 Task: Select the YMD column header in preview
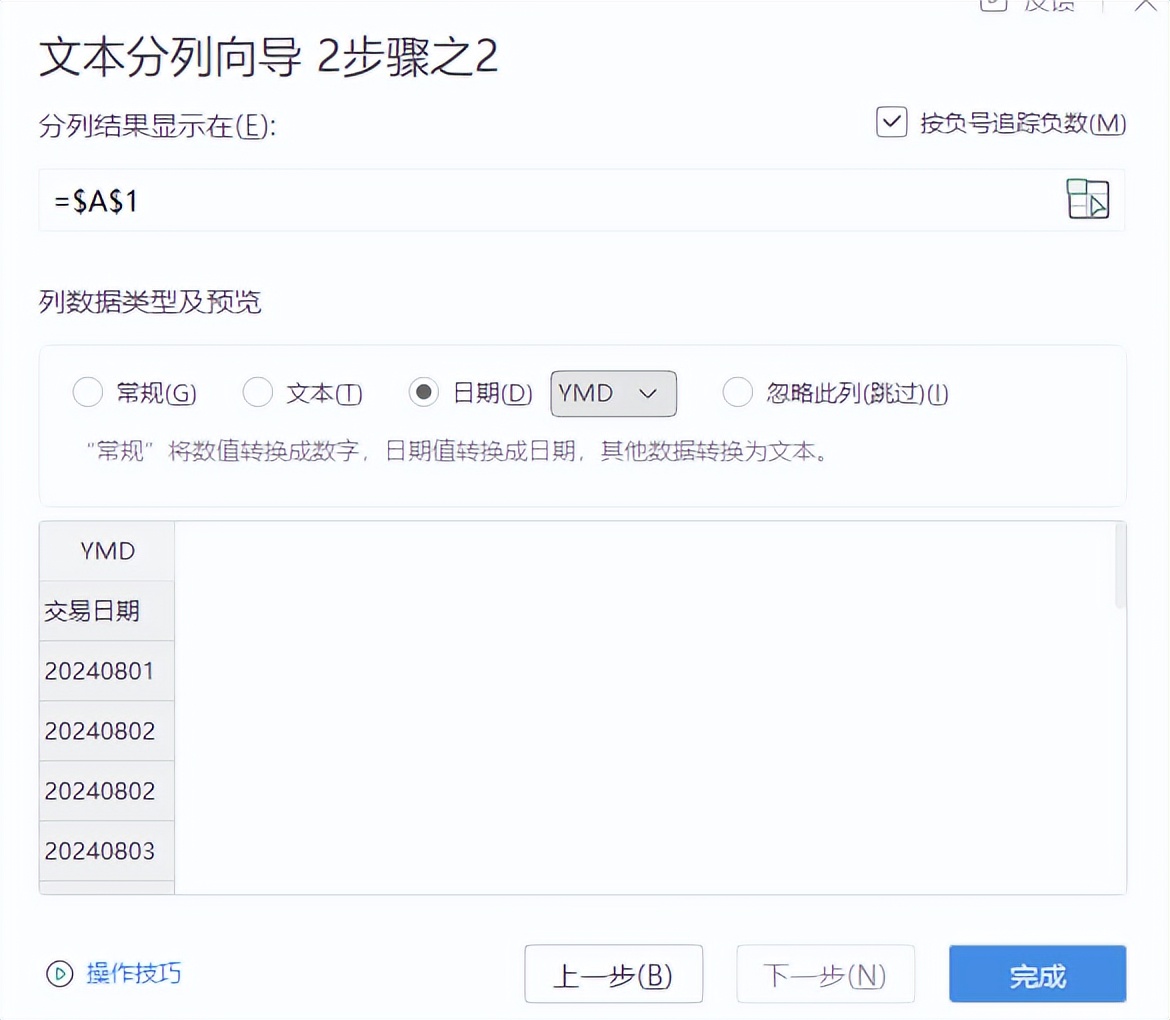tap(107, 551)
